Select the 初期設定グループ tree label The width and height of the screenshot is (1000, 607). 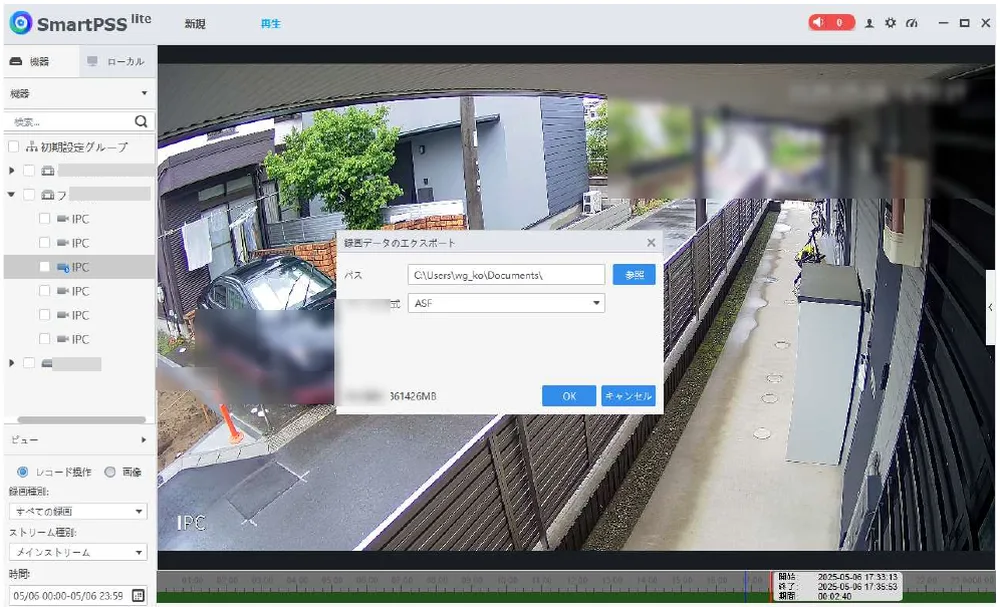coord(84,147)
